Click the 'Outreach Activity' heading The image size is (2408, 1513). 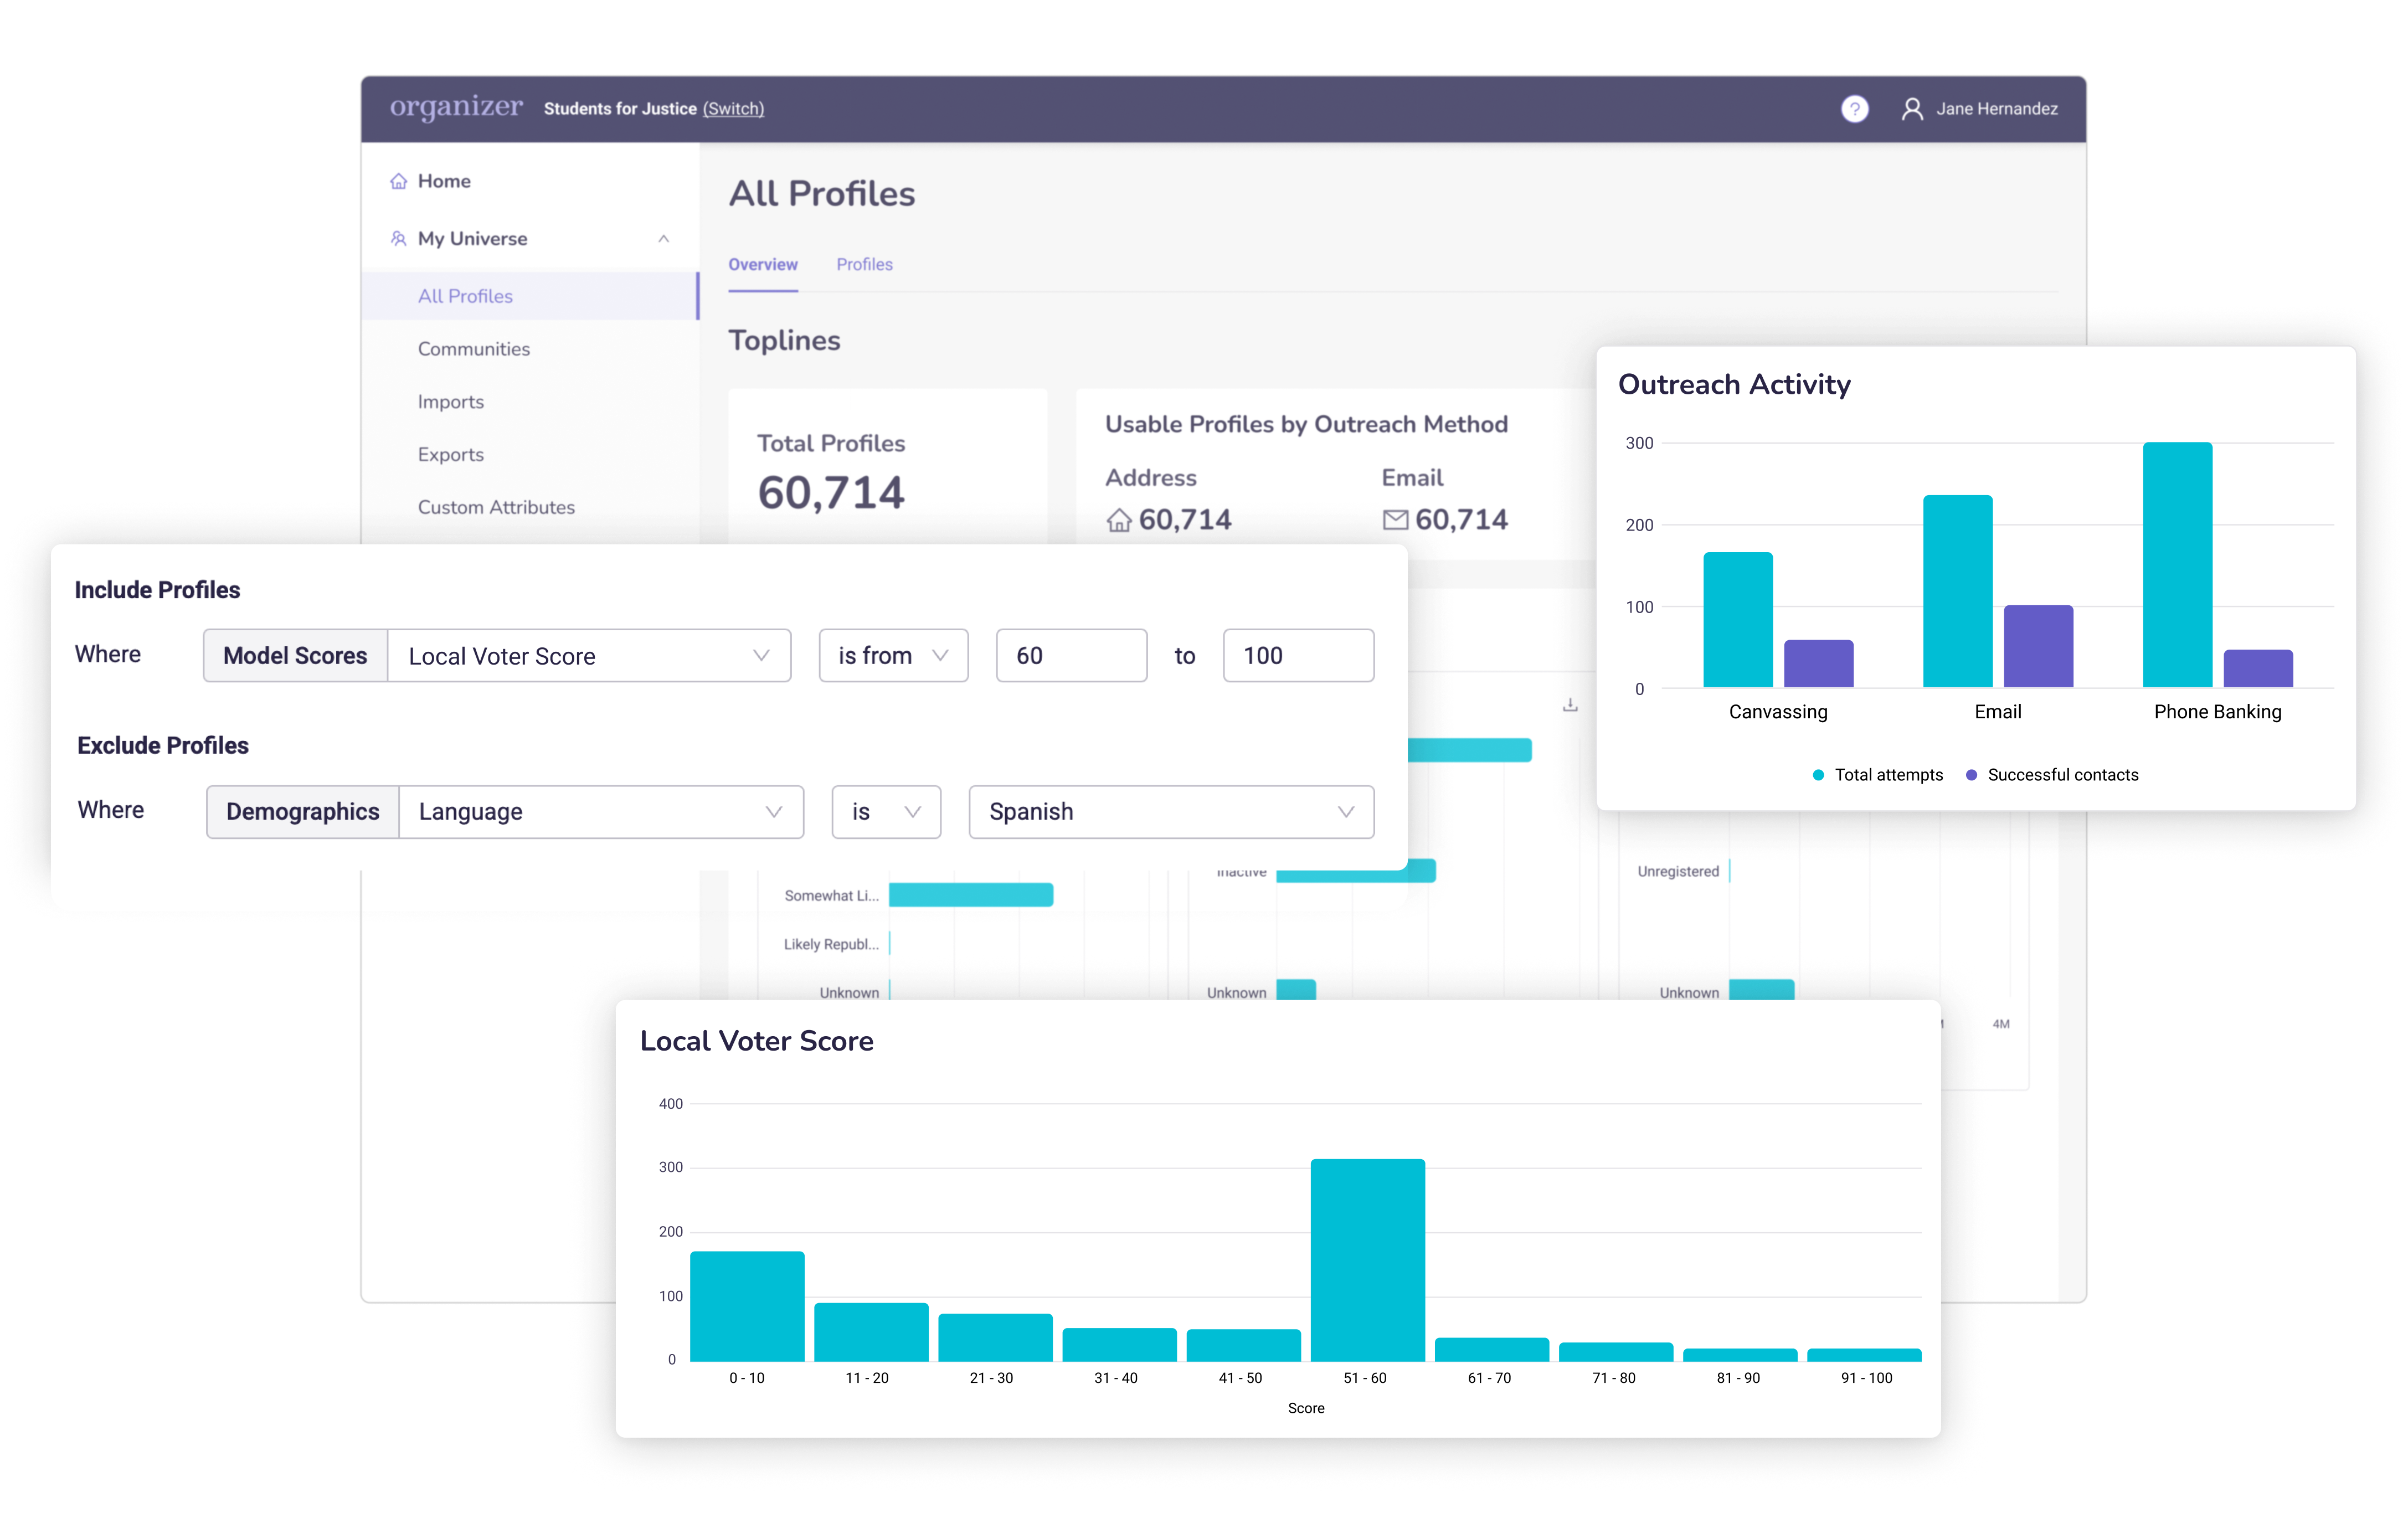coord(1734,385)
